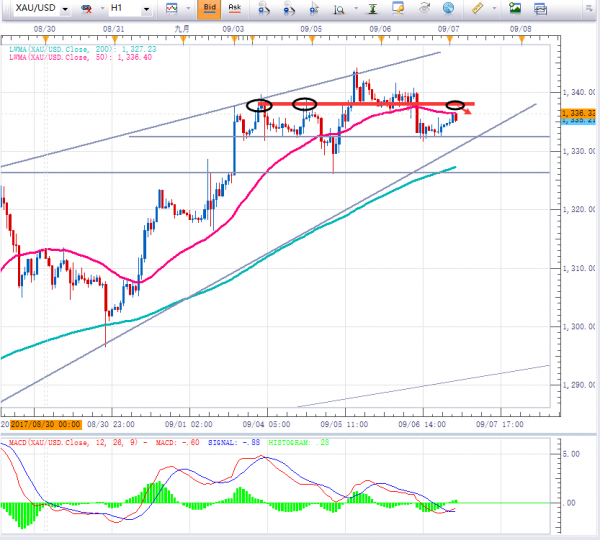Click the greyed refresh arrows icon
The image size is (600, 540).
click(424, 8)
